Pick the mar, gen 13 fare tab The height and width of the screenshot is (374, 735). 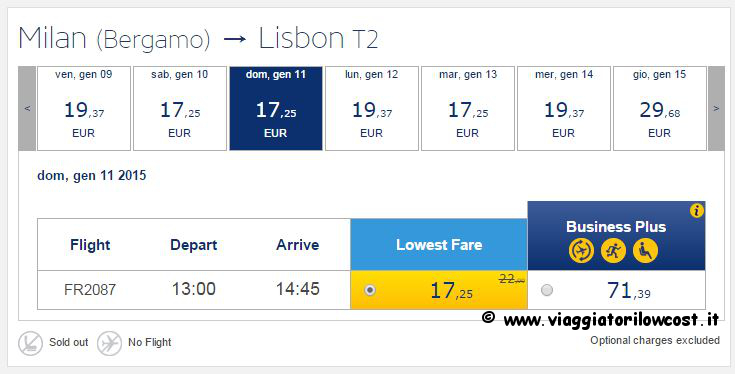click(x=468, y=108)
